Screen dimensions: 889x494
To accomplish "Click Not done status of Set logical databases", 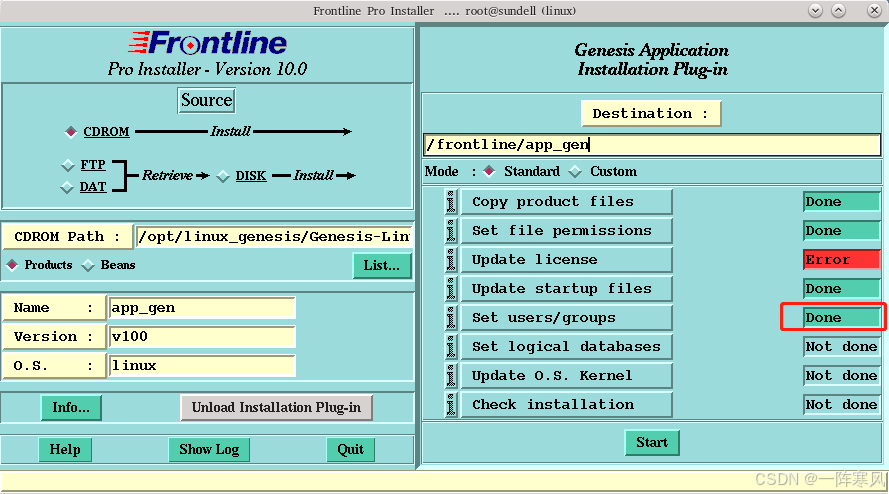I will [841, 347].
